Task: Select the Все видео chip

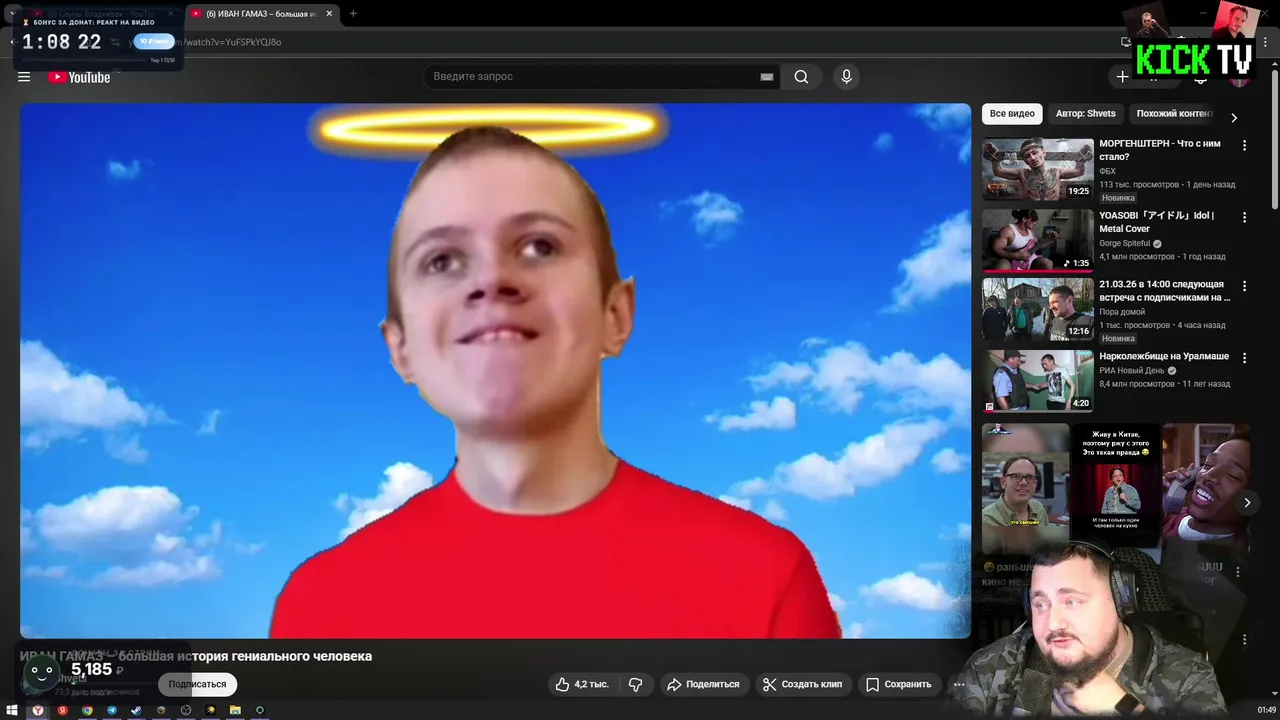Action: coord(1012,114)
